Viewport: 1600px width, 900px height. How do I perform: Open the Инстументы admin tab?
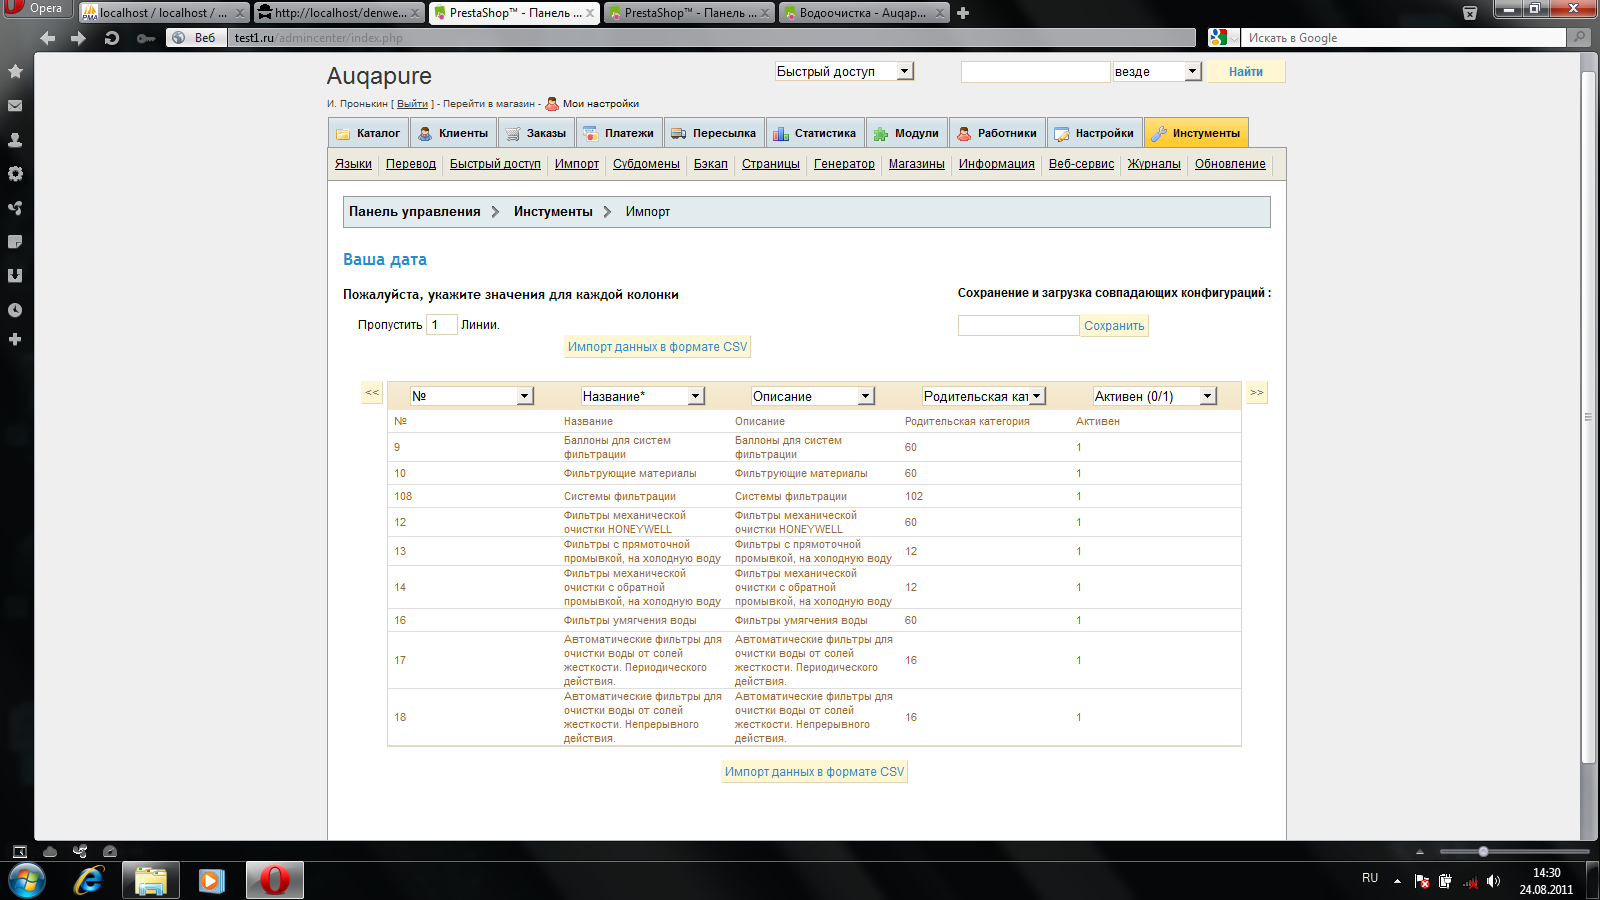pos(1196,133)
